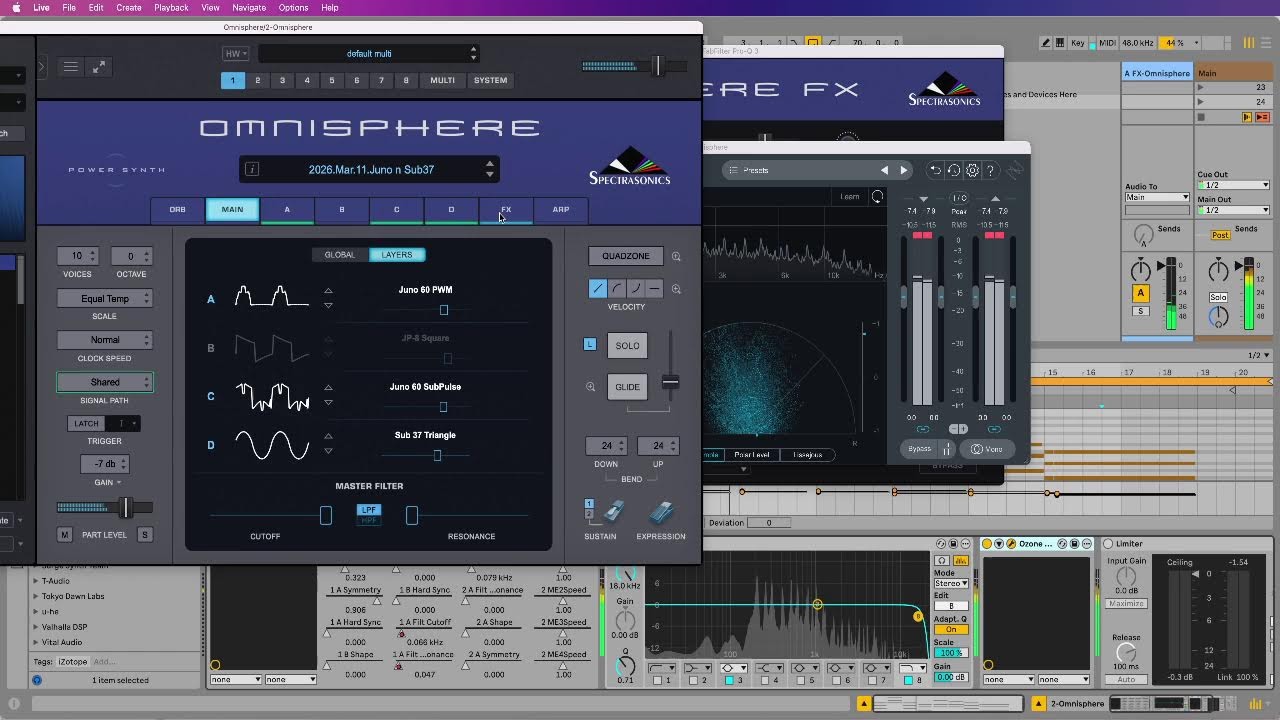
Task: Click the Ozone gain match icon
Action: click(946, 449)
